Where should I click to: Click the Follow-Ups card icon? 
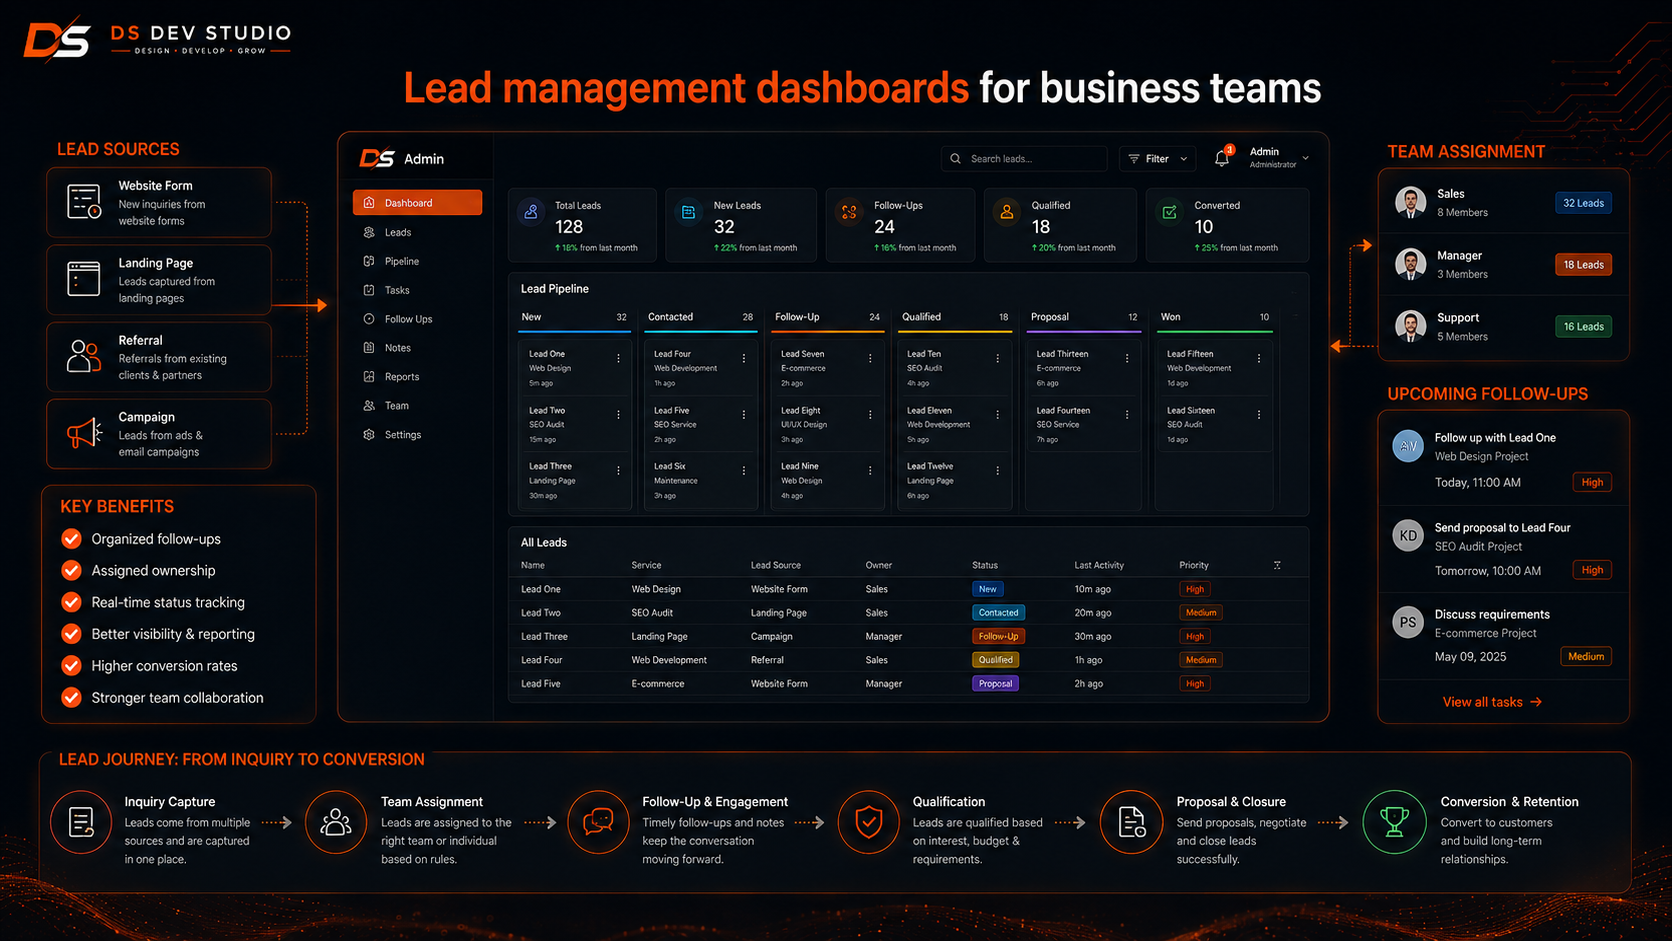[849, 212]
